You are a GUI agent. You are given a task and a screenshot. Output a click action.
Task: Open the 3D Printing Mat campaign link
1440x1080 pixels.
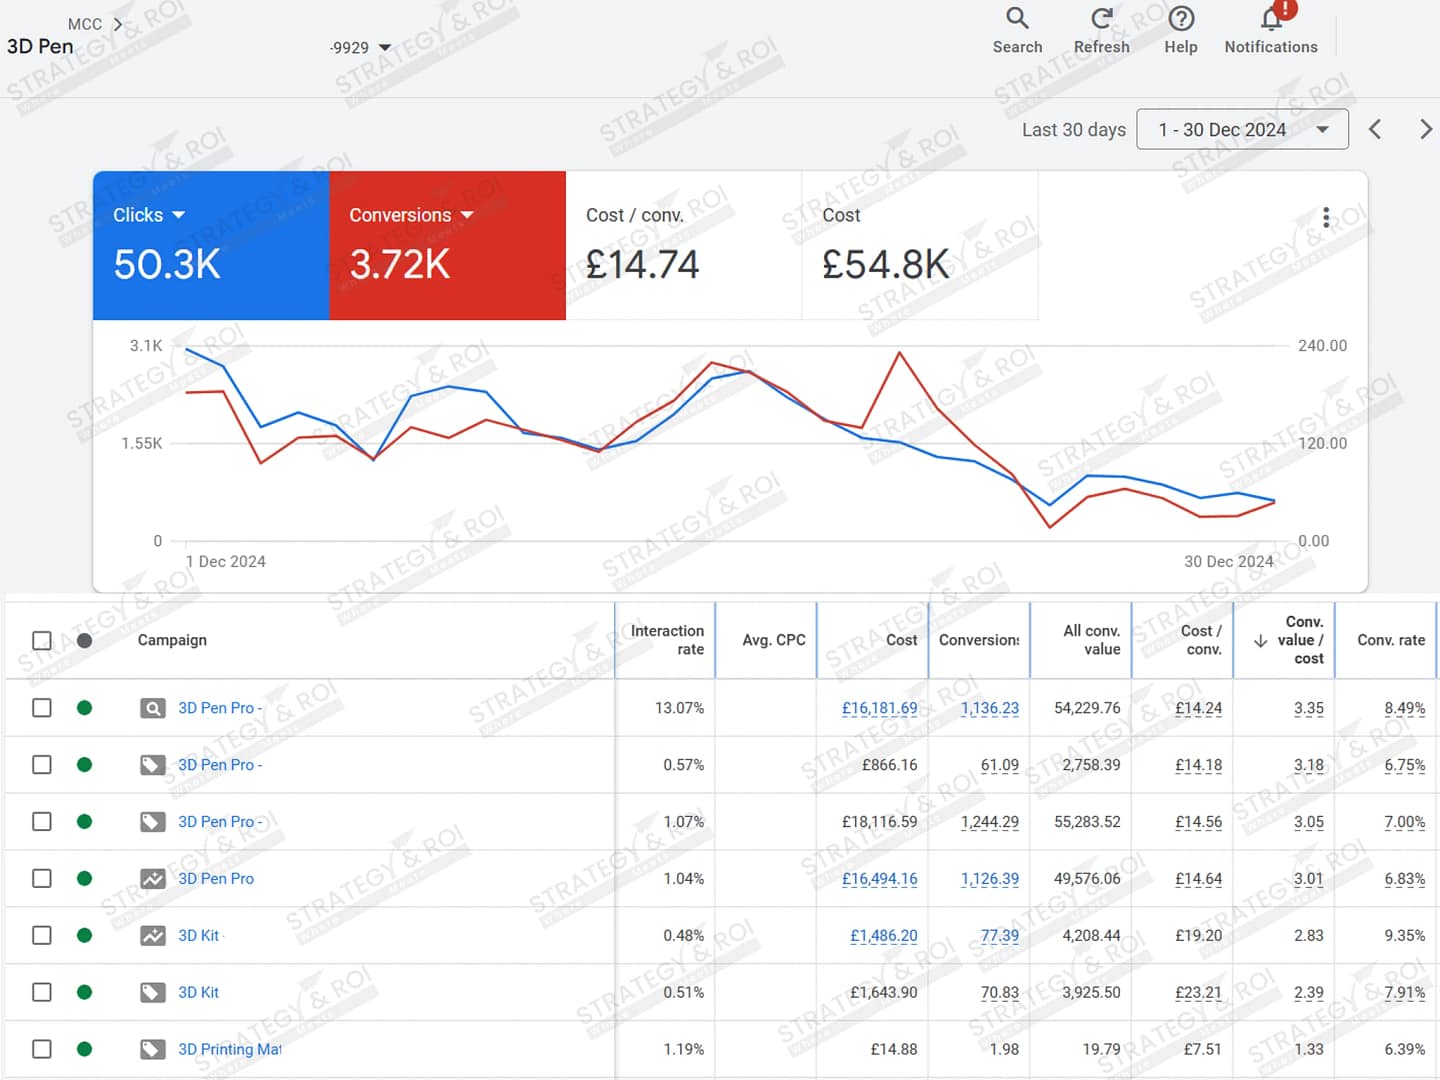[x=229, y=1049]
